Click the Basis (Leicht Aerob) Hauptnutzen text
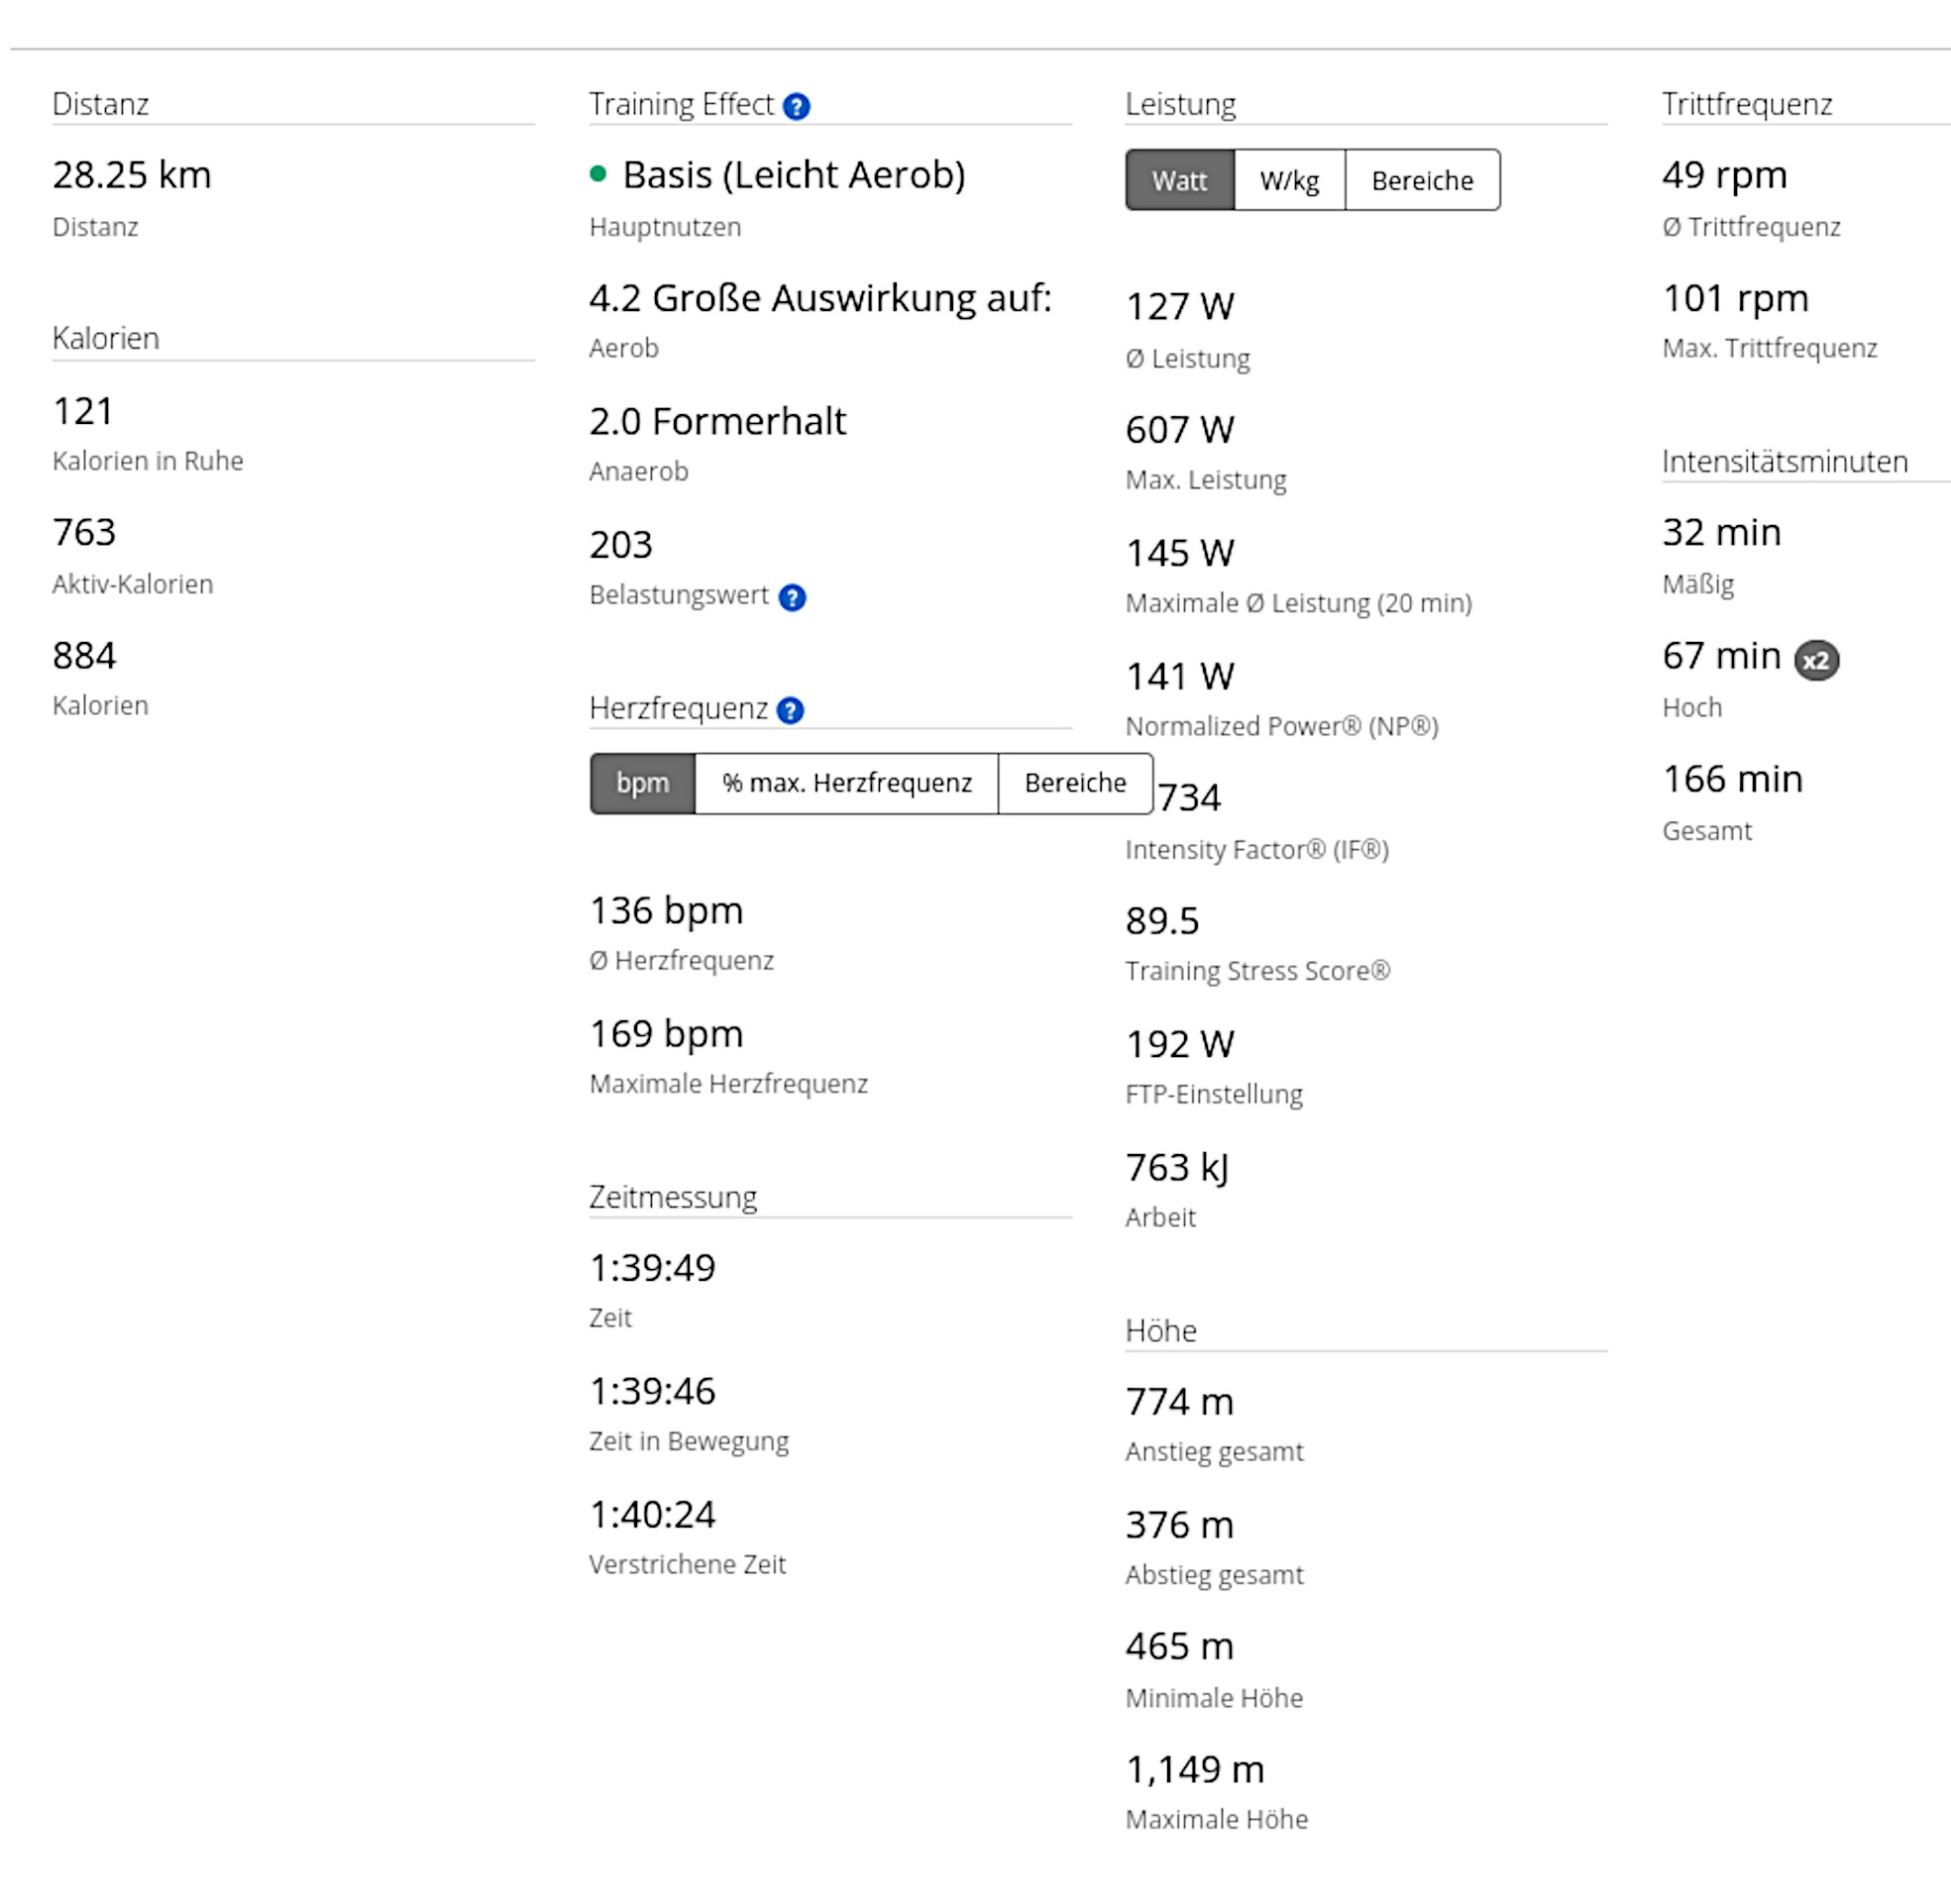Screen dimensions: 1951x1904 pos(793,175)
